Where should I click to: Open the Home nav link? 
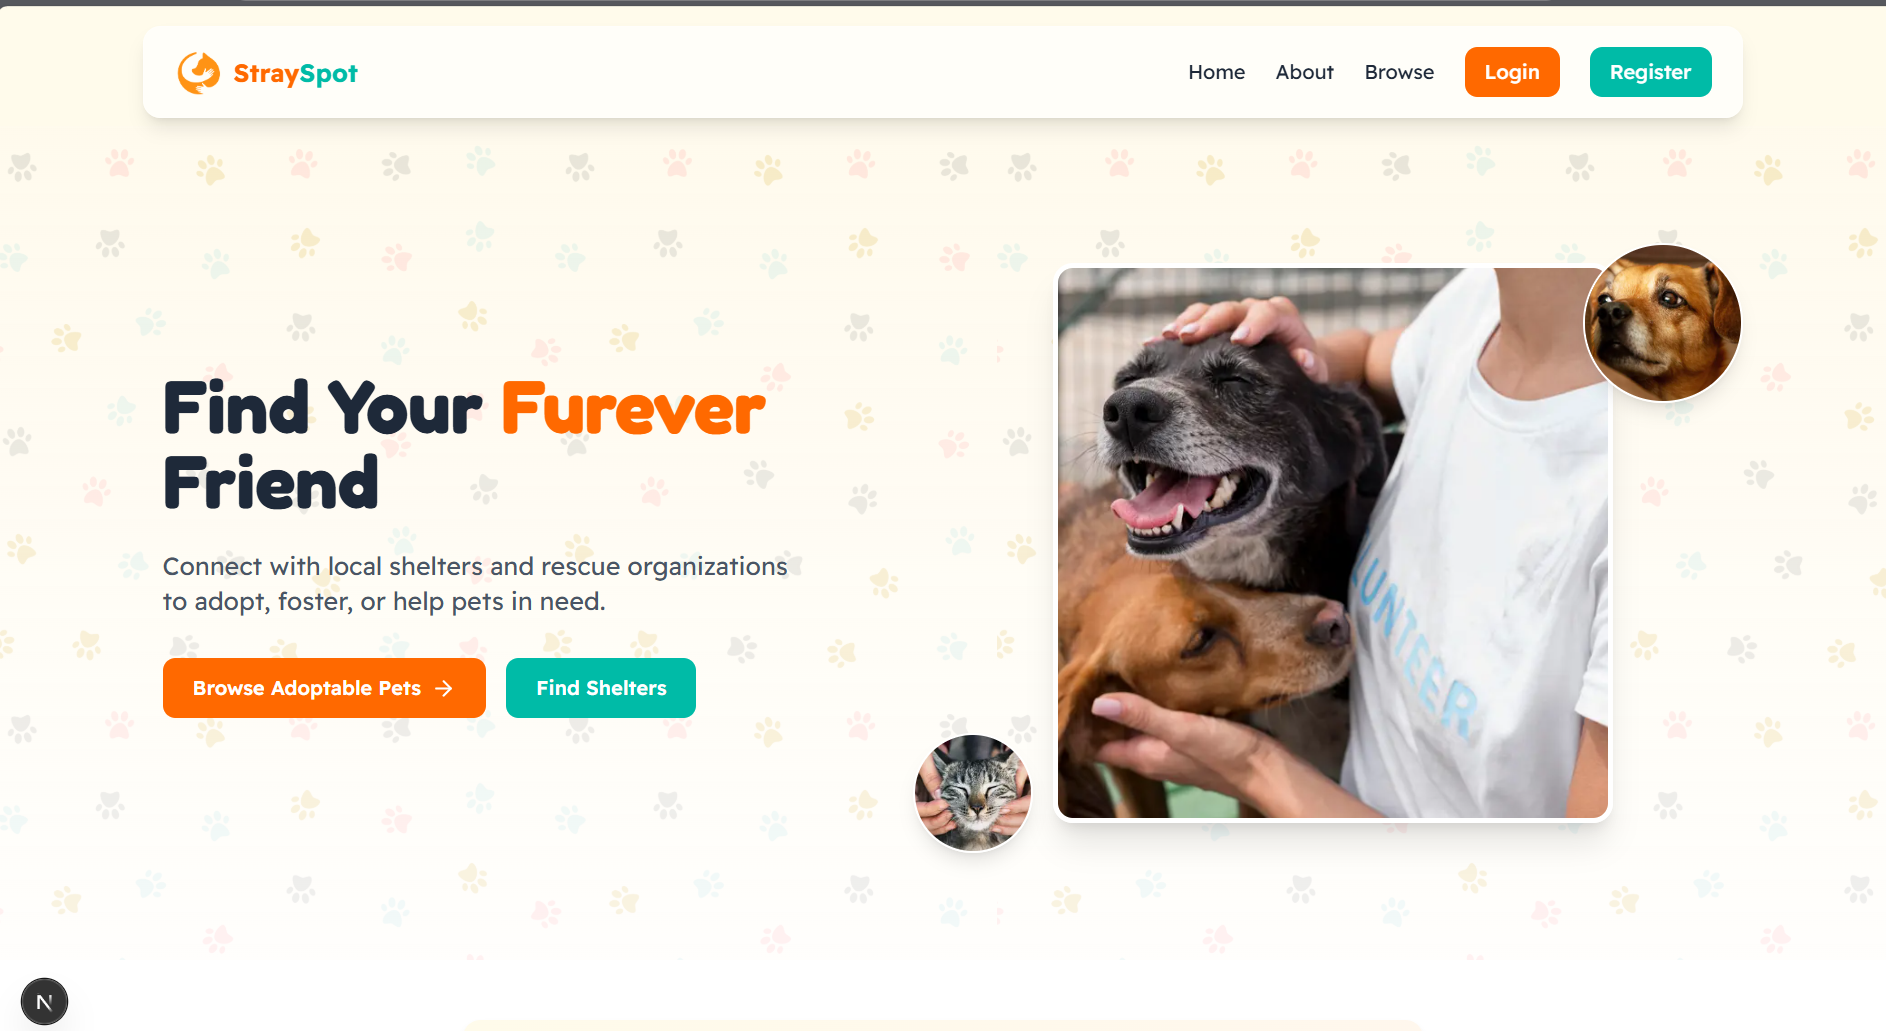1216,72
